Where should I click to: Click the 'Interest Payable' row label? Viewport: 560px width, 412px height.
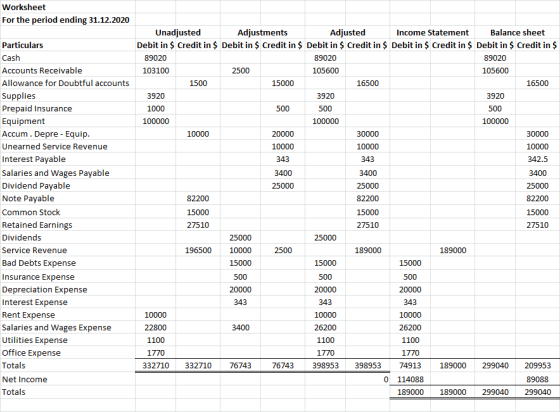click(x=34, y=159)
